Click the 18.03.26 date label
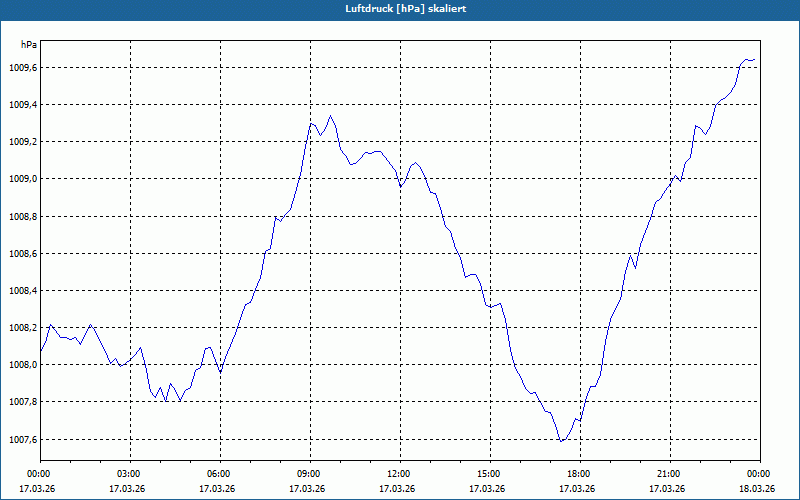 coord(757,489)
